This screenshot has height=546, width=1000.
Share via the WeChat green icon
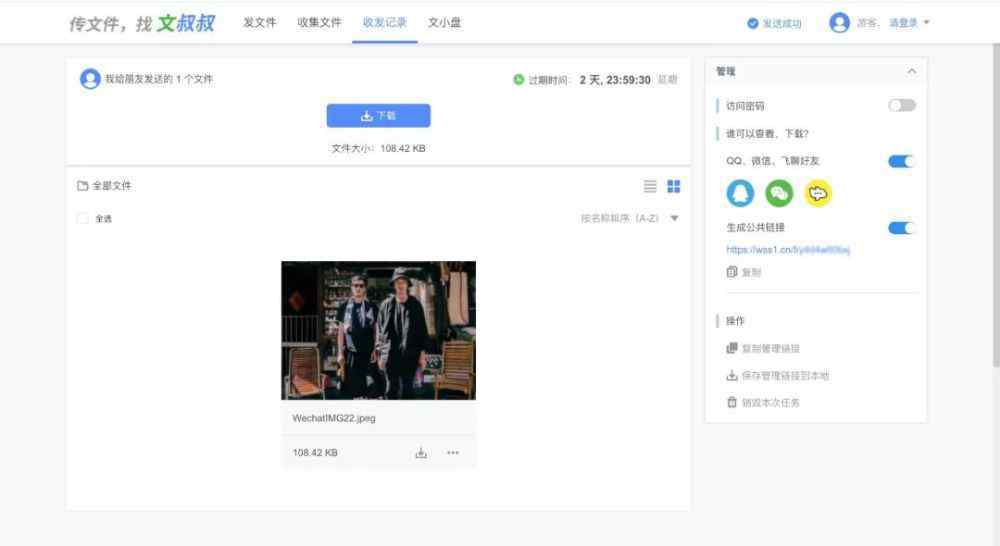779,193
